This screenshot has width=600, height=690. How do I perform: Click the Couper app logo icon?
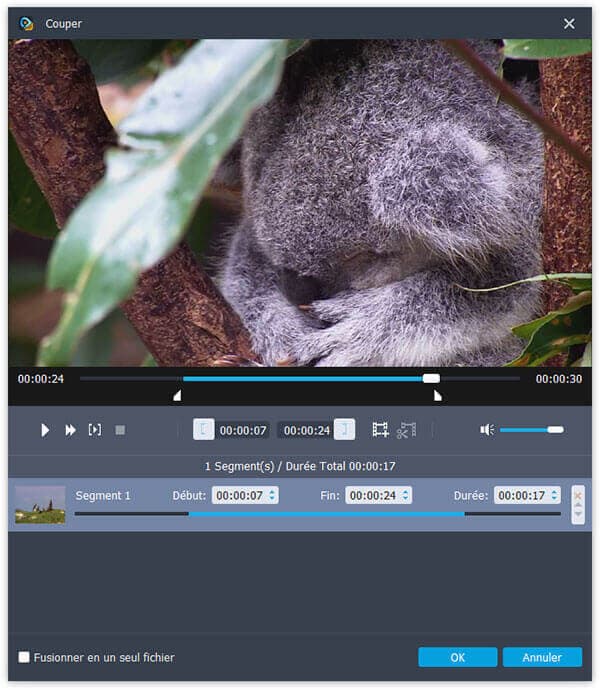[x=26, y=23]
